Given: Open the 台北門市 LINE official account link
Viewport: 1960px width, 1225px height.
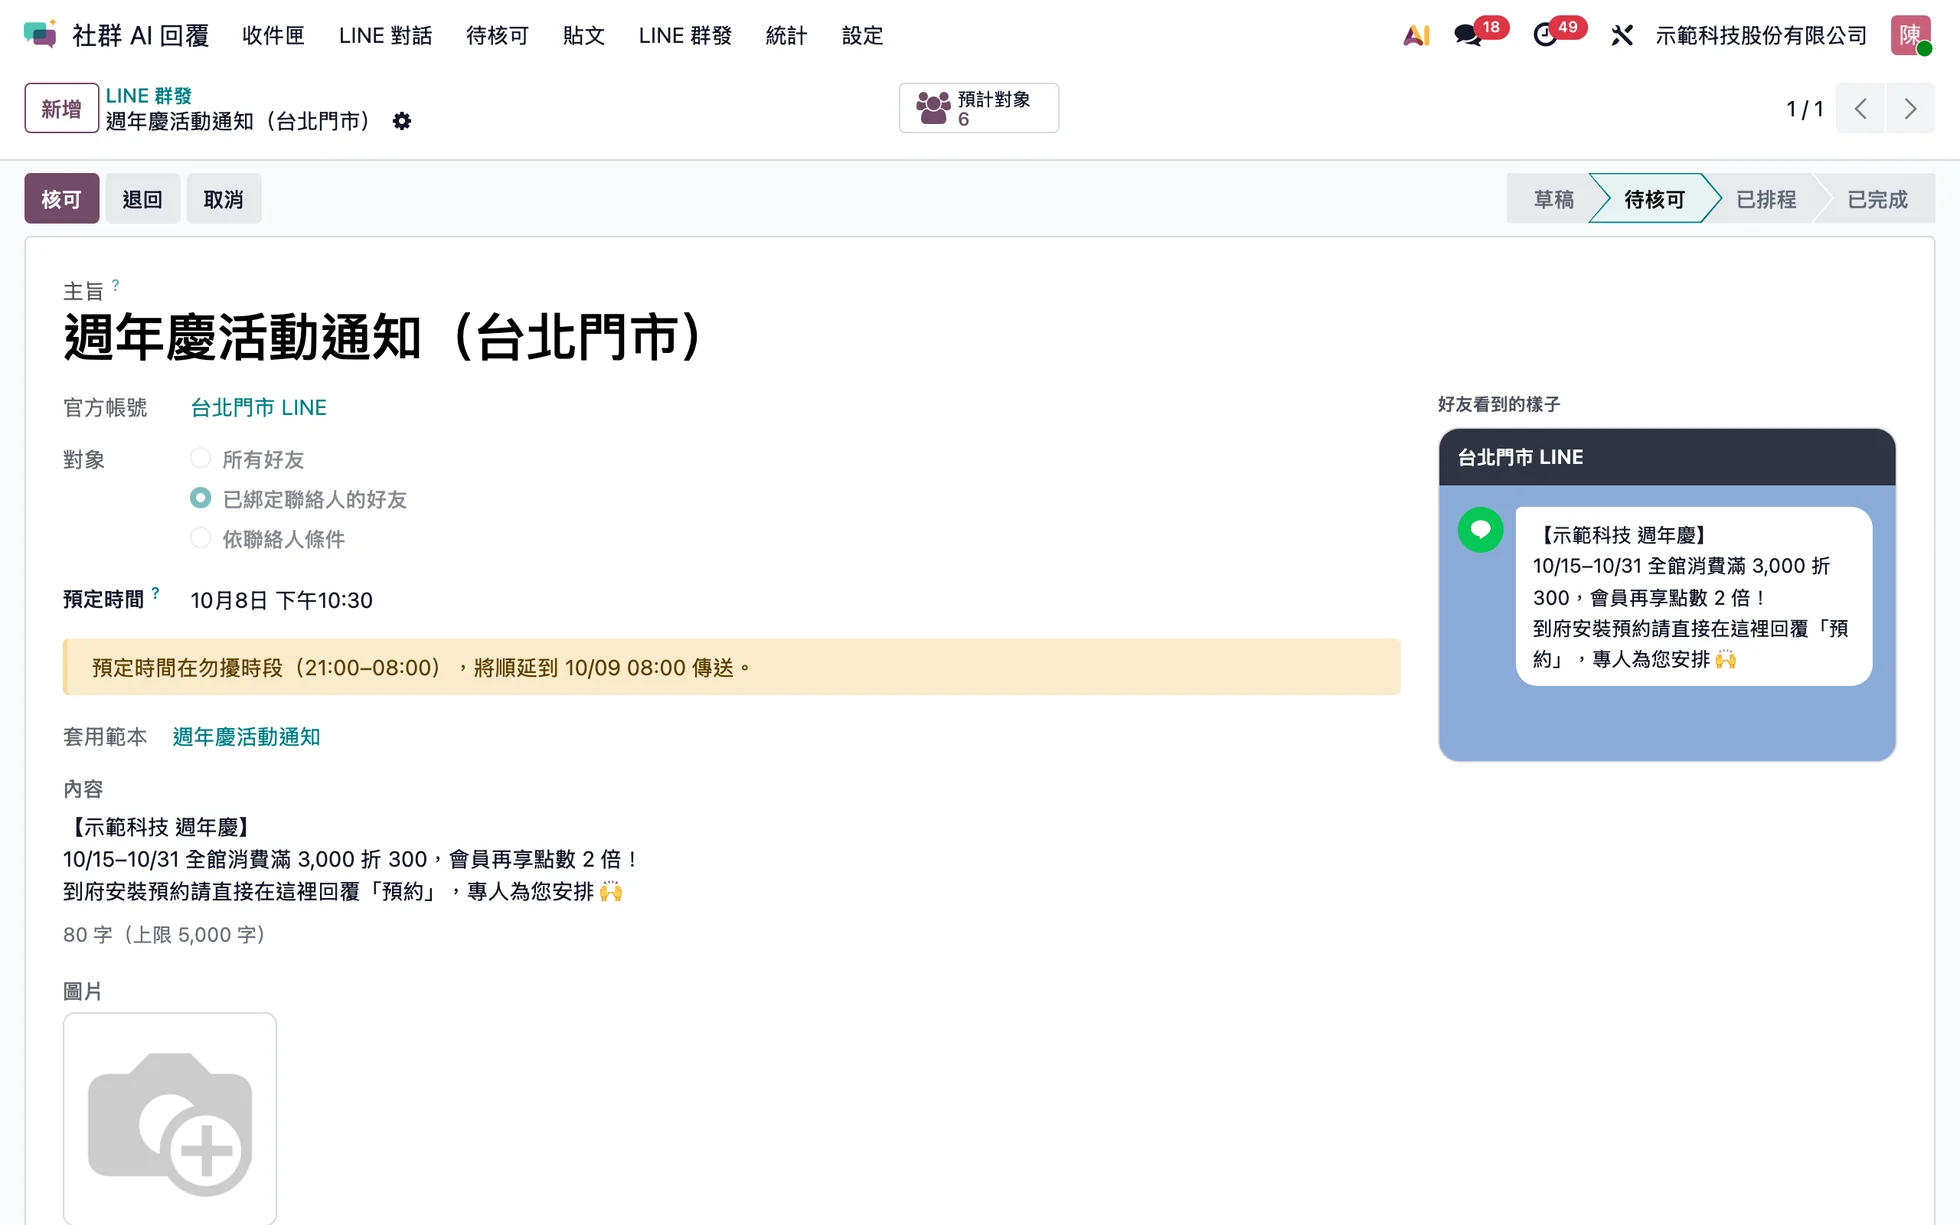Looking at the screenshot, I should coord(259,408).
